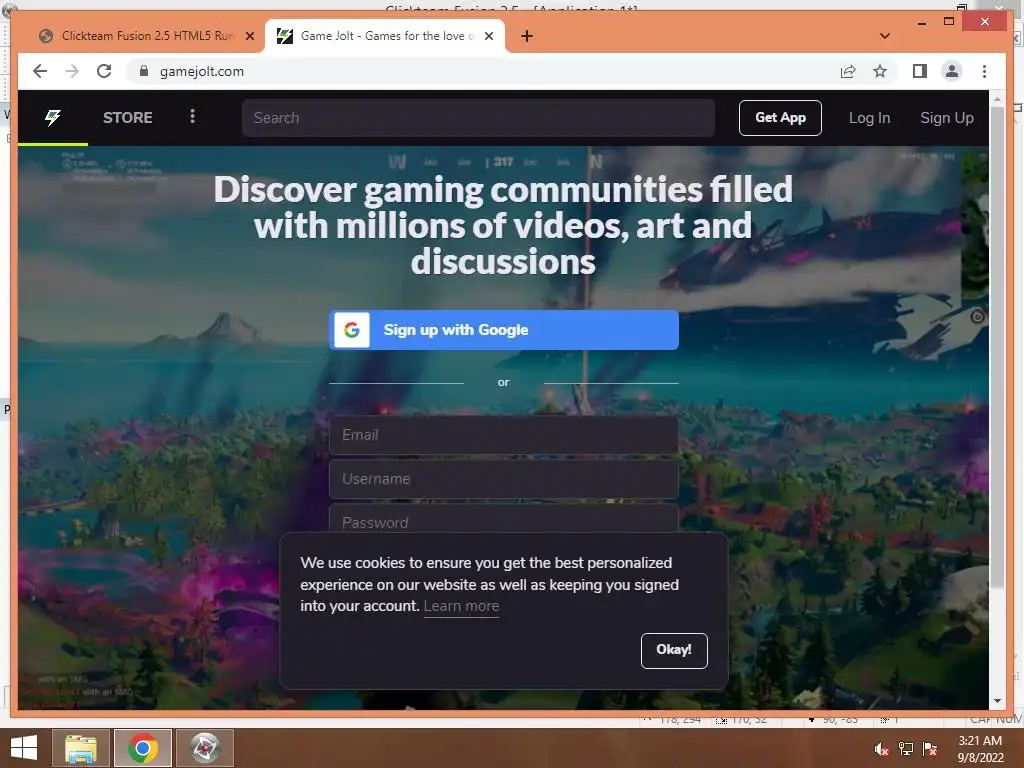Image resolution: width=1024 pixels, height=768 pixels.
Task: Reload the gamejolt.com page
Action: pos(104,71)
